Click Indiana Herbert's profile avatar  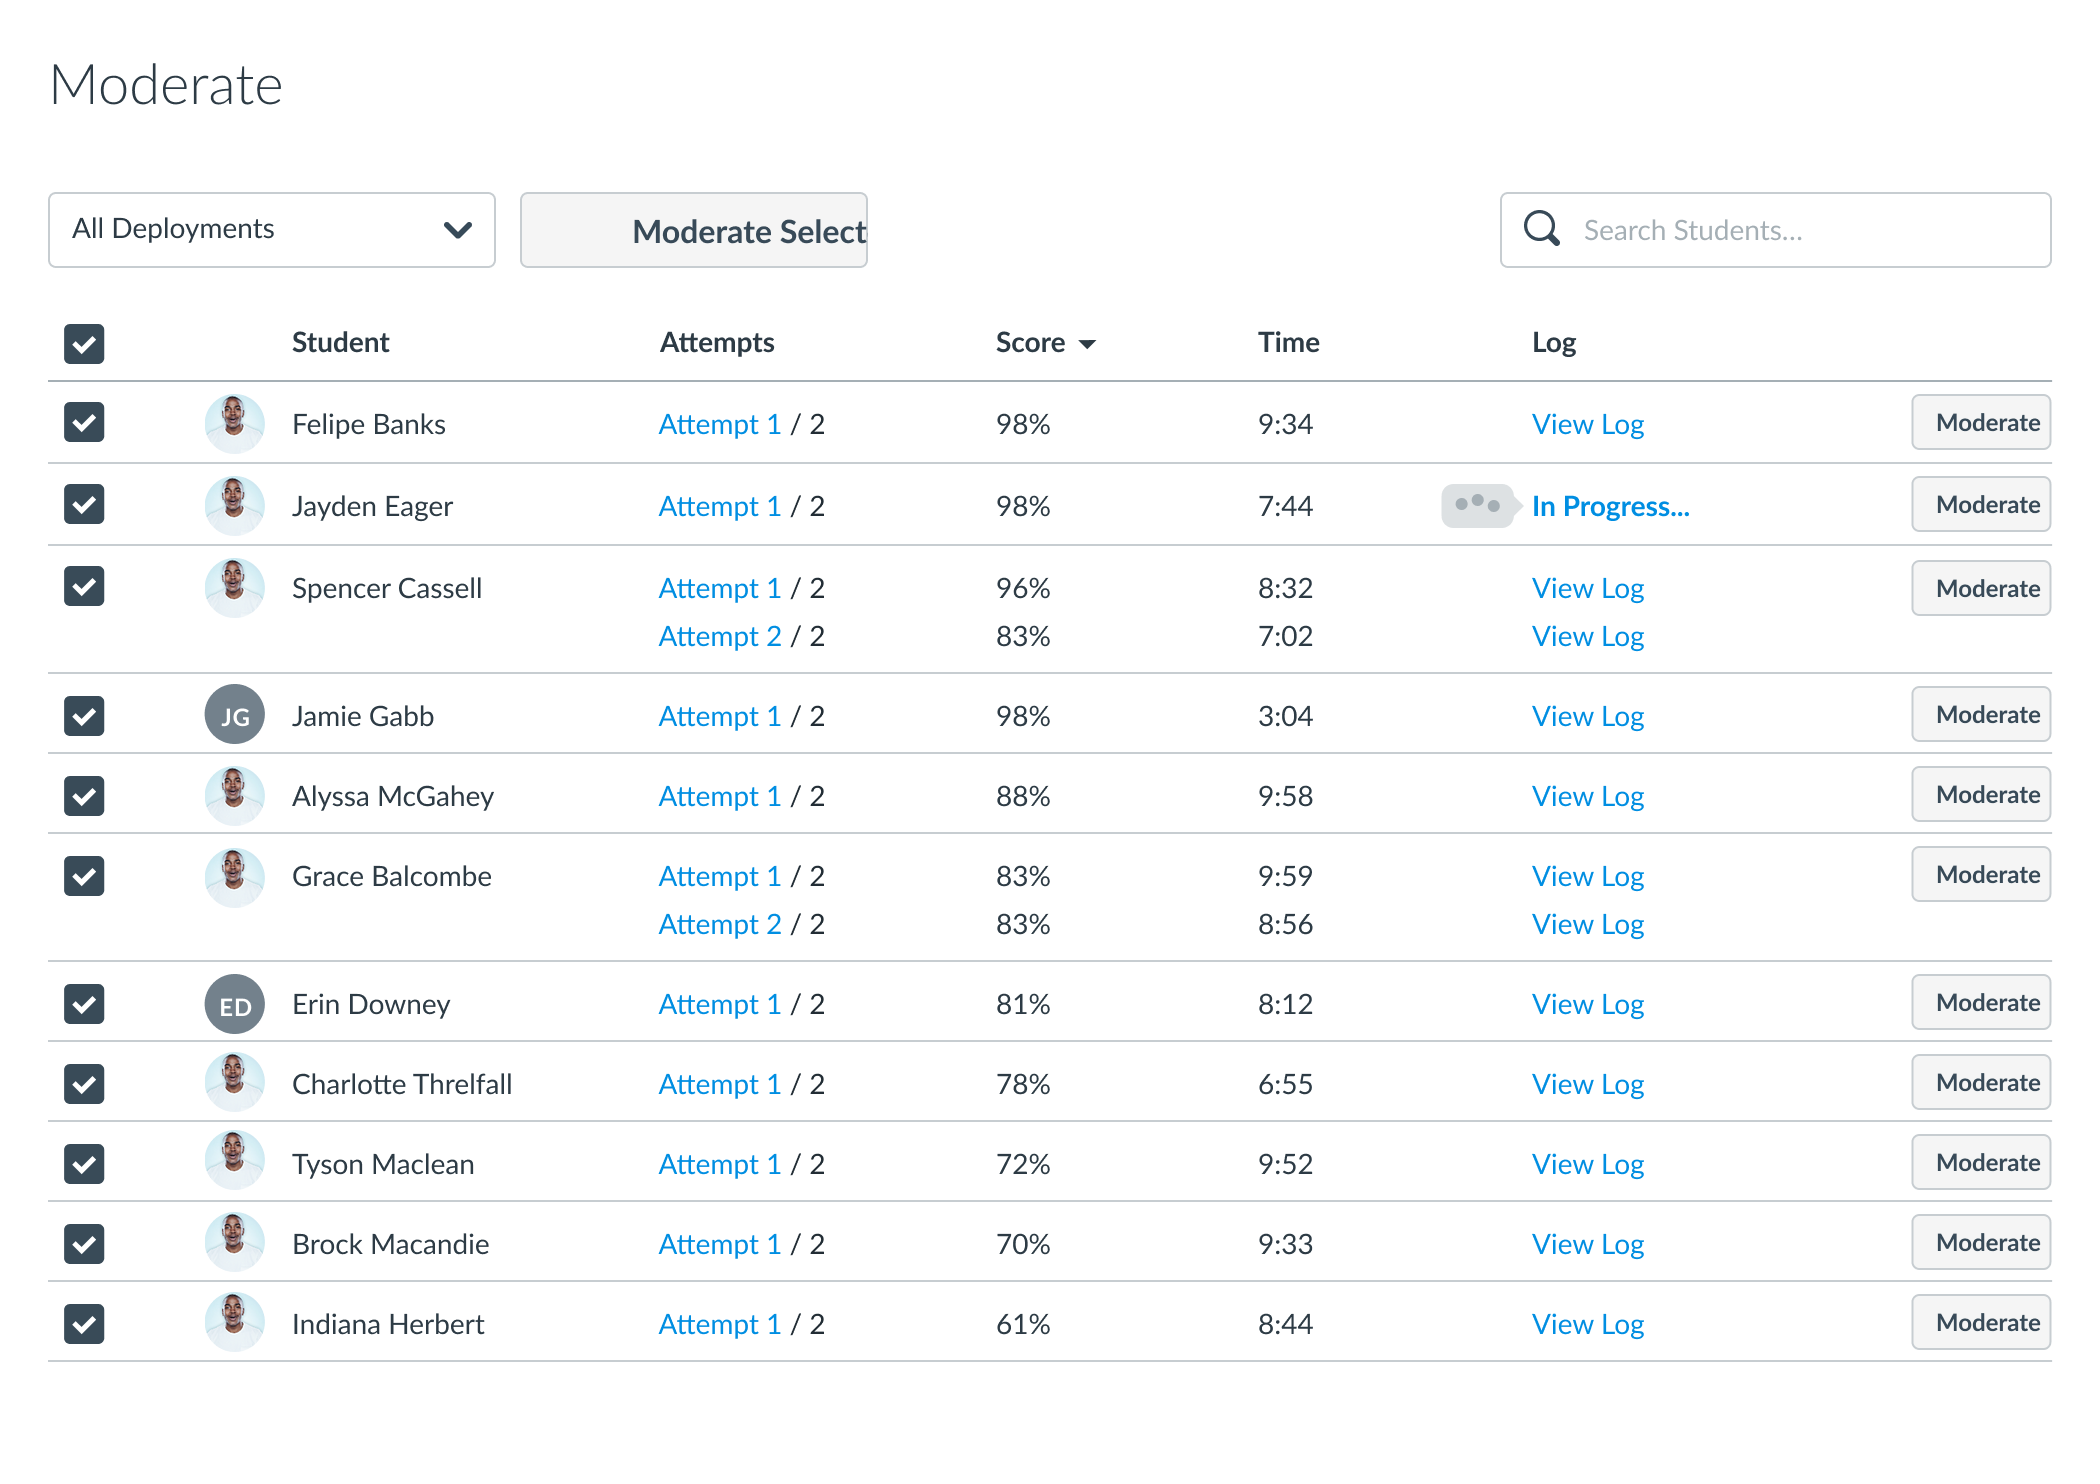[x=234, y=1323]
